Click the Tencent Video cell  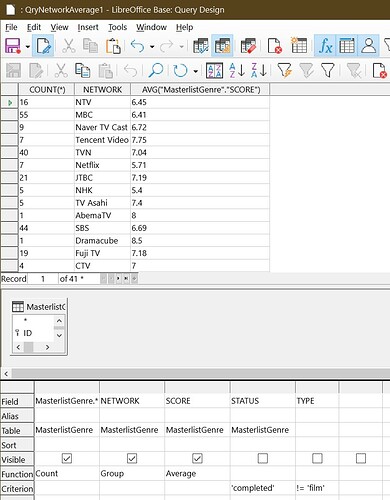[102, 140]
